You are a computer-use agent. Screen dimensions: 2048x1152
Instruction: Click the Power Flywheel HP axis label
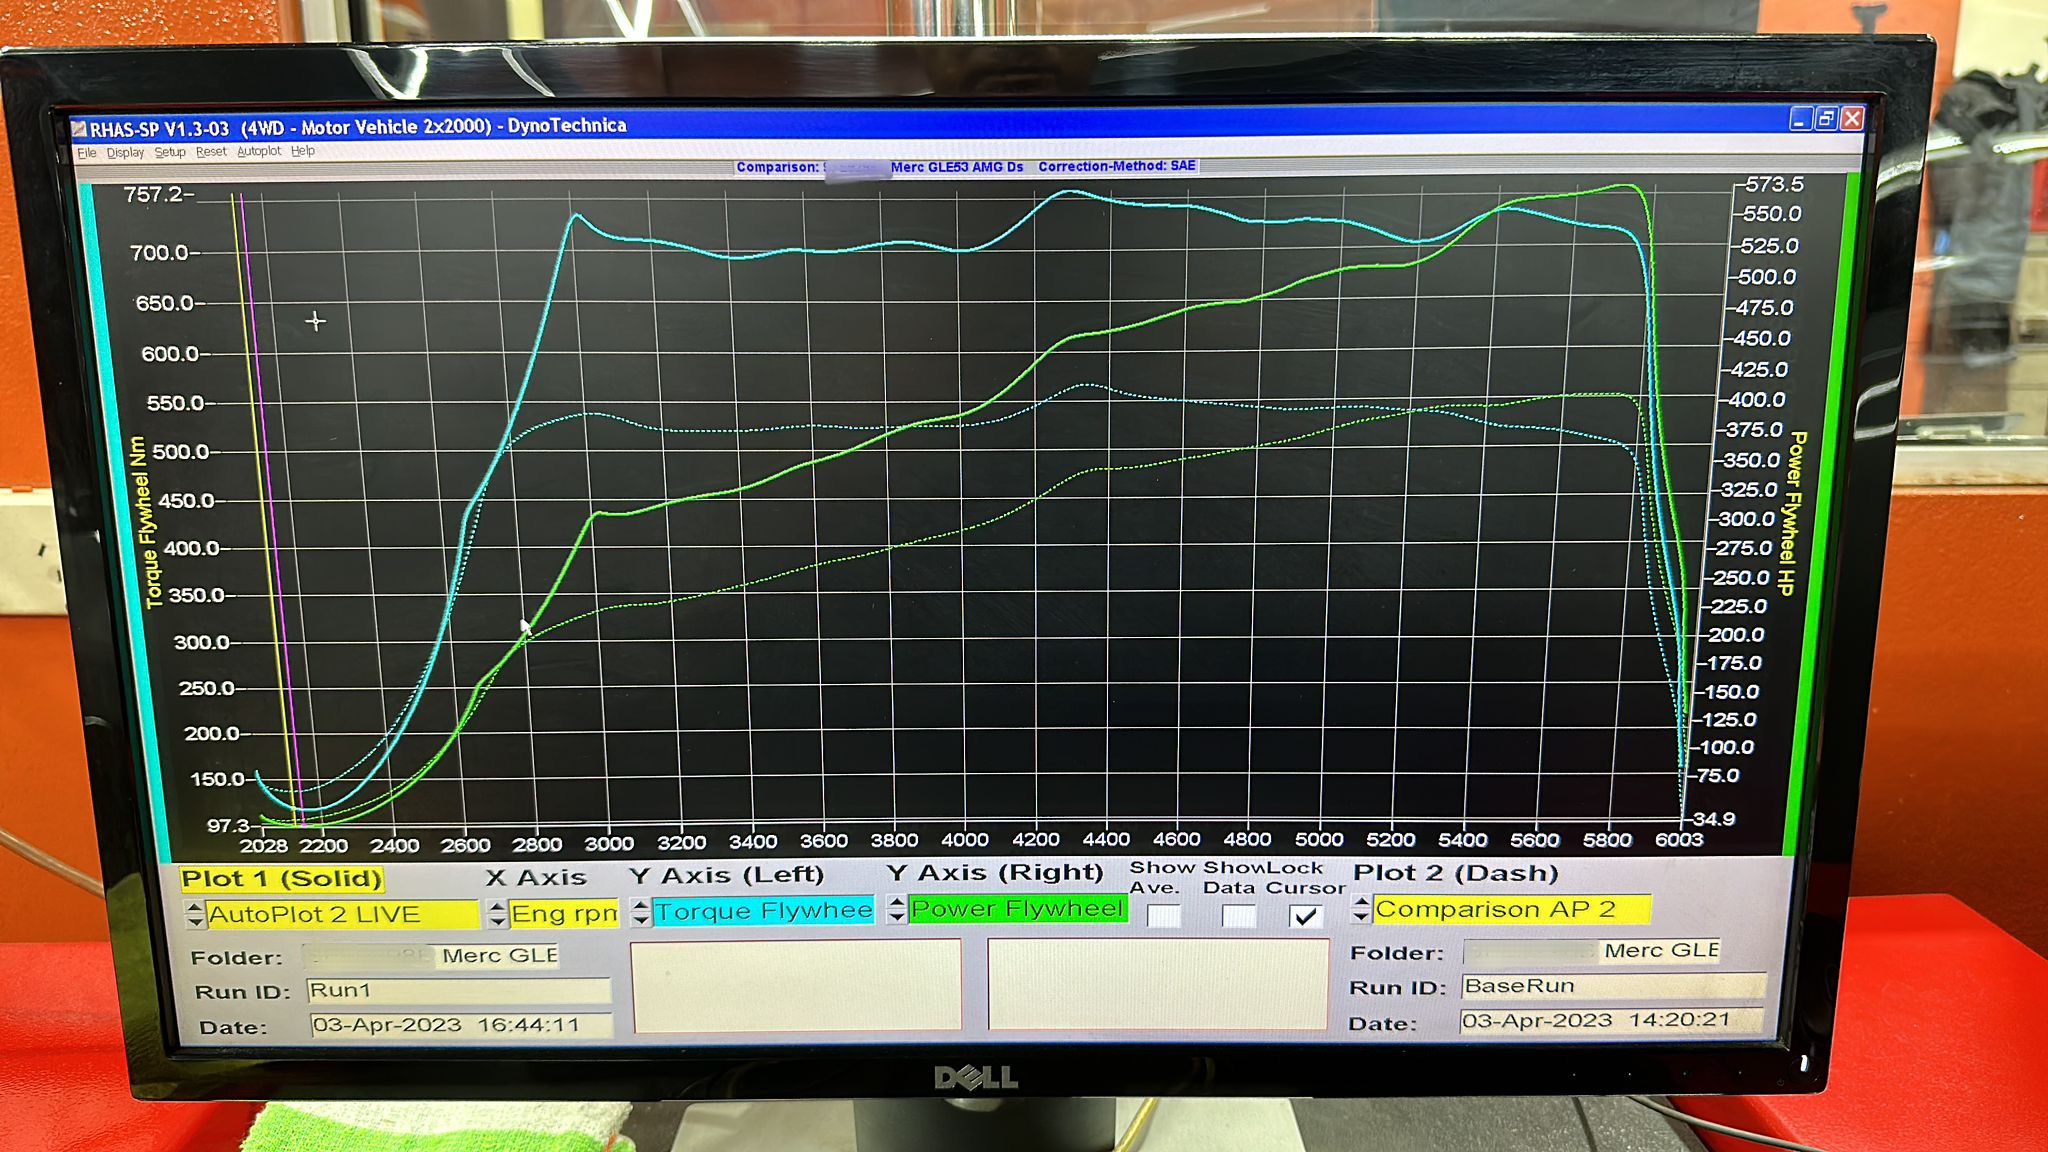point(1793,513)
